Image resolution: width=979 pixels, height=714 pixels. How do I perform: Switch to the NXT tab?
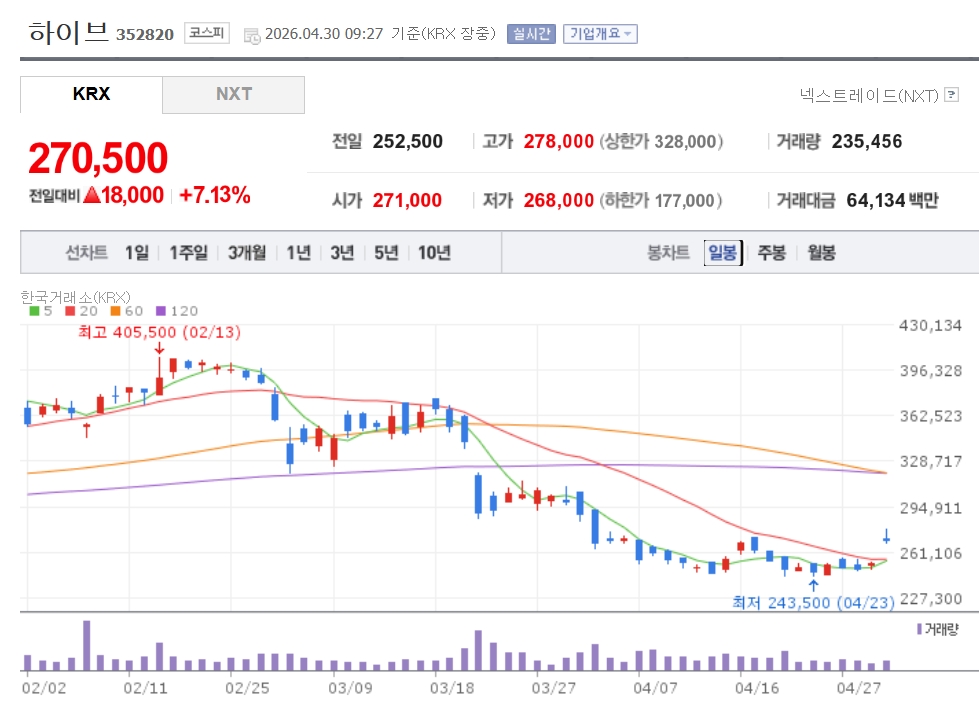click(233, 95)
